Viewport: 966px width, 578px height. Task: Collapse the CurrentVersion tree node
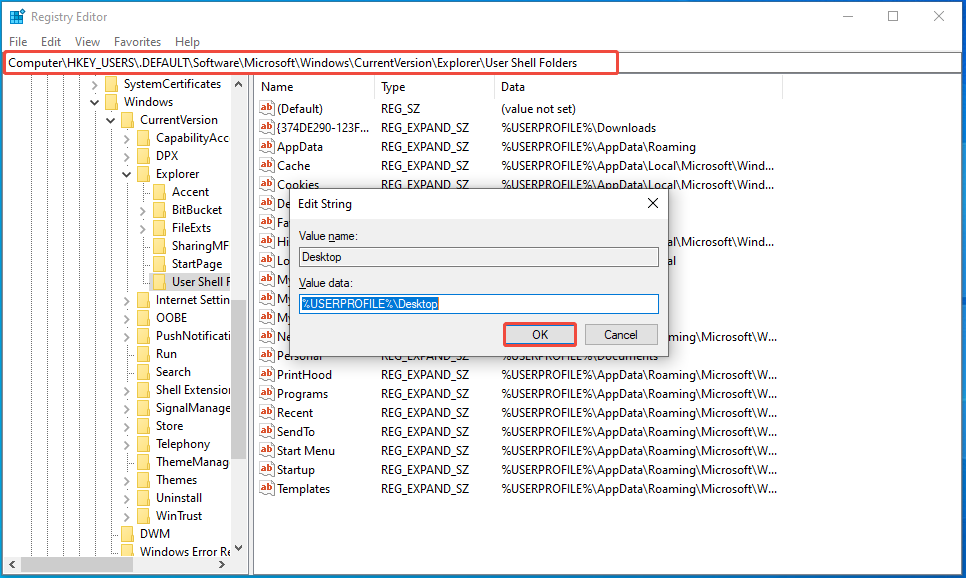point(110,120)
